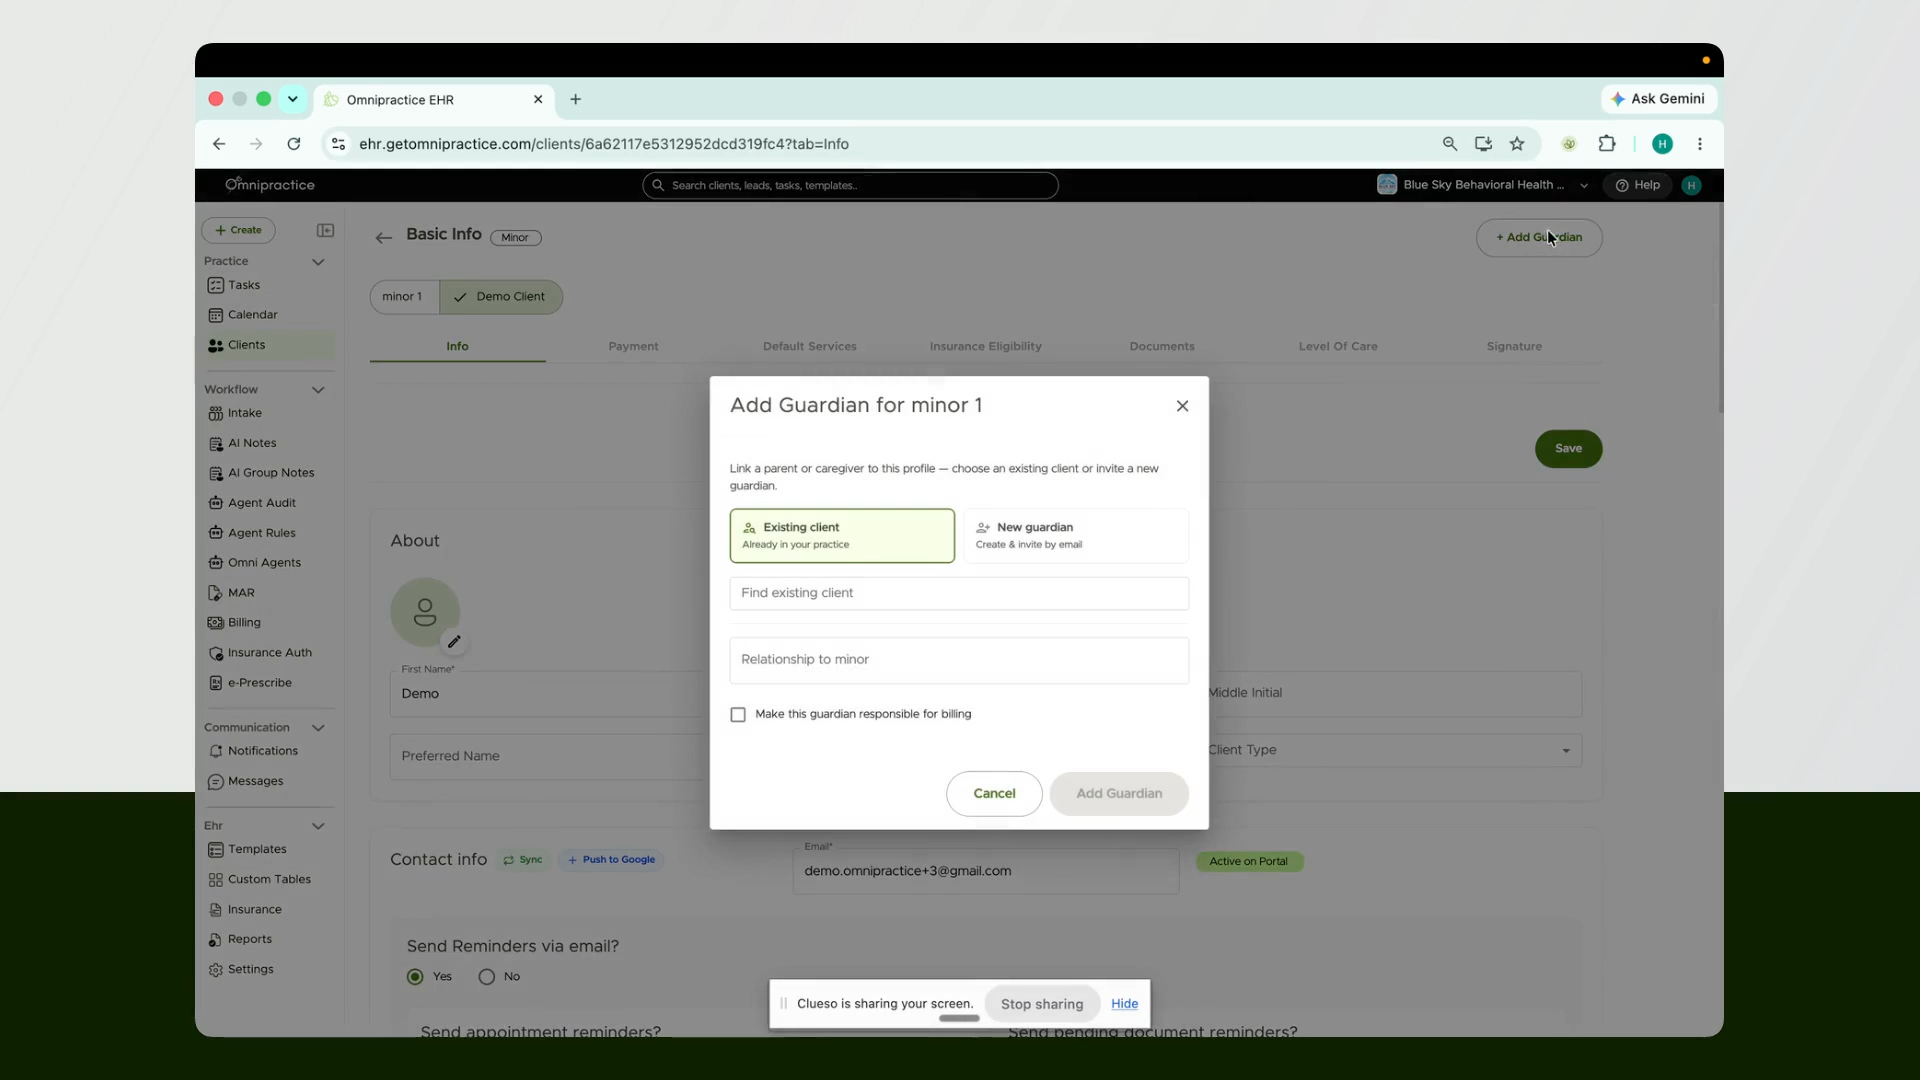
Task: Click Hide link in sharing bar
Action: pos(1124,1004)
